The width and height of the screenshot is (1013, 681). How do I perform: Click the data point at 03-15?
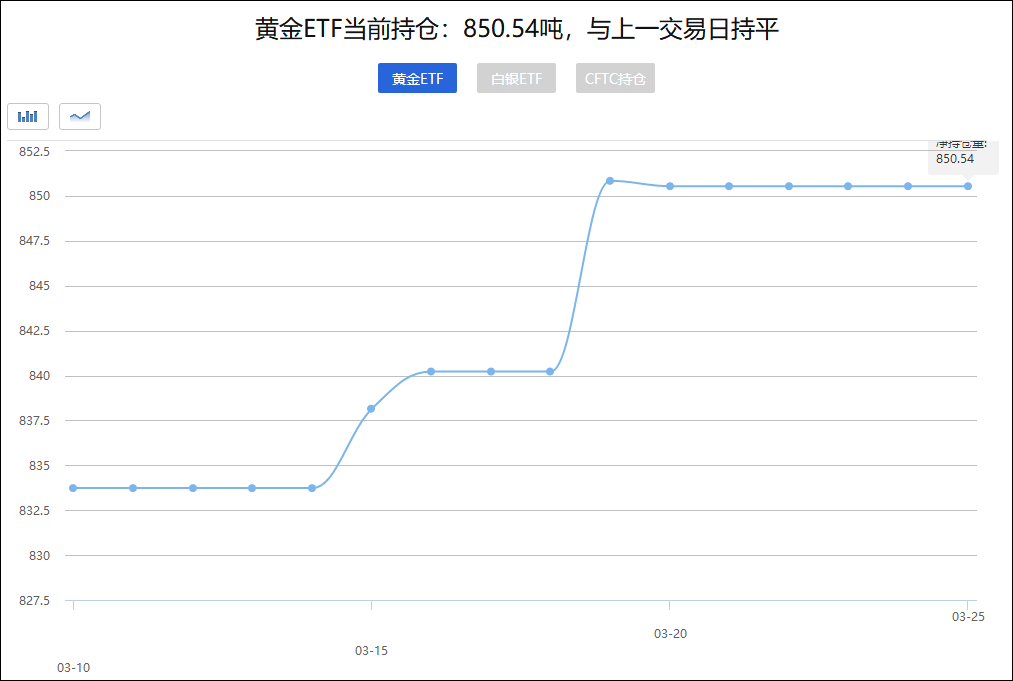371,409
